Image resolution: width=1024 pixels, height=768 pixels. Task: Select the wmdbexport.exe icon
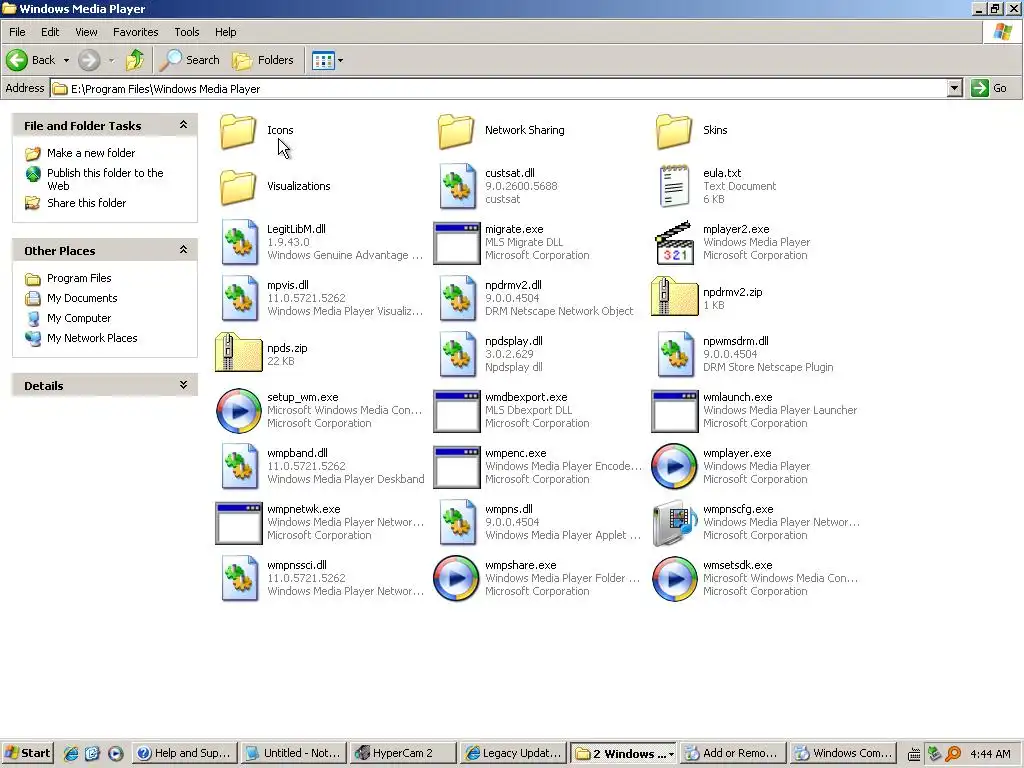pyautogui.click(x=456, y=411)
